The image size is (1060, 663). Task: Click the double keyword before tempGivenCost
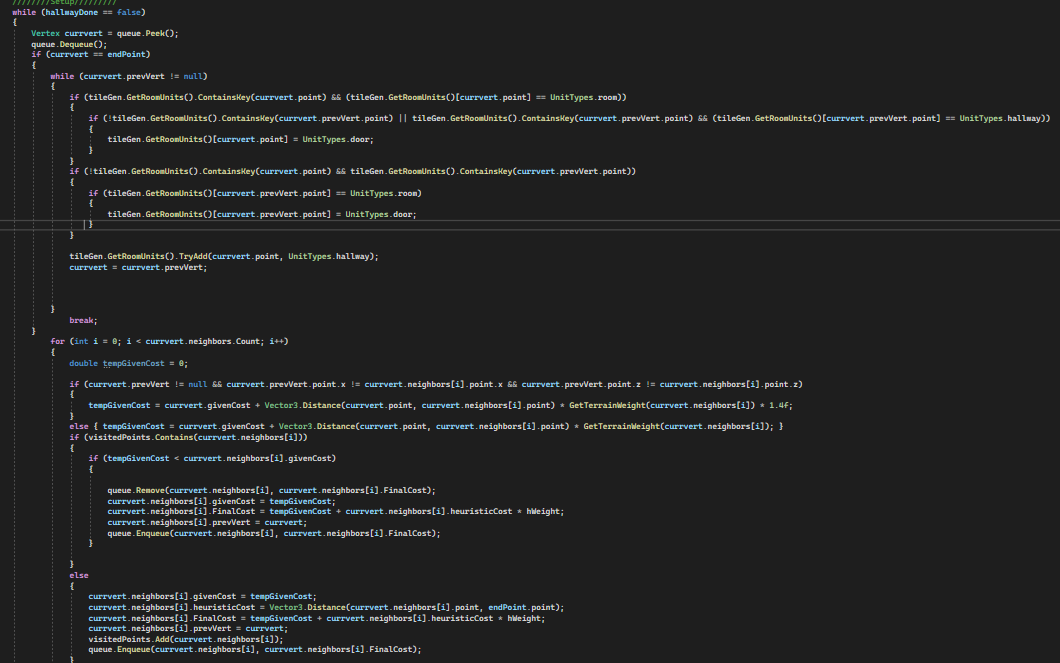83,363
